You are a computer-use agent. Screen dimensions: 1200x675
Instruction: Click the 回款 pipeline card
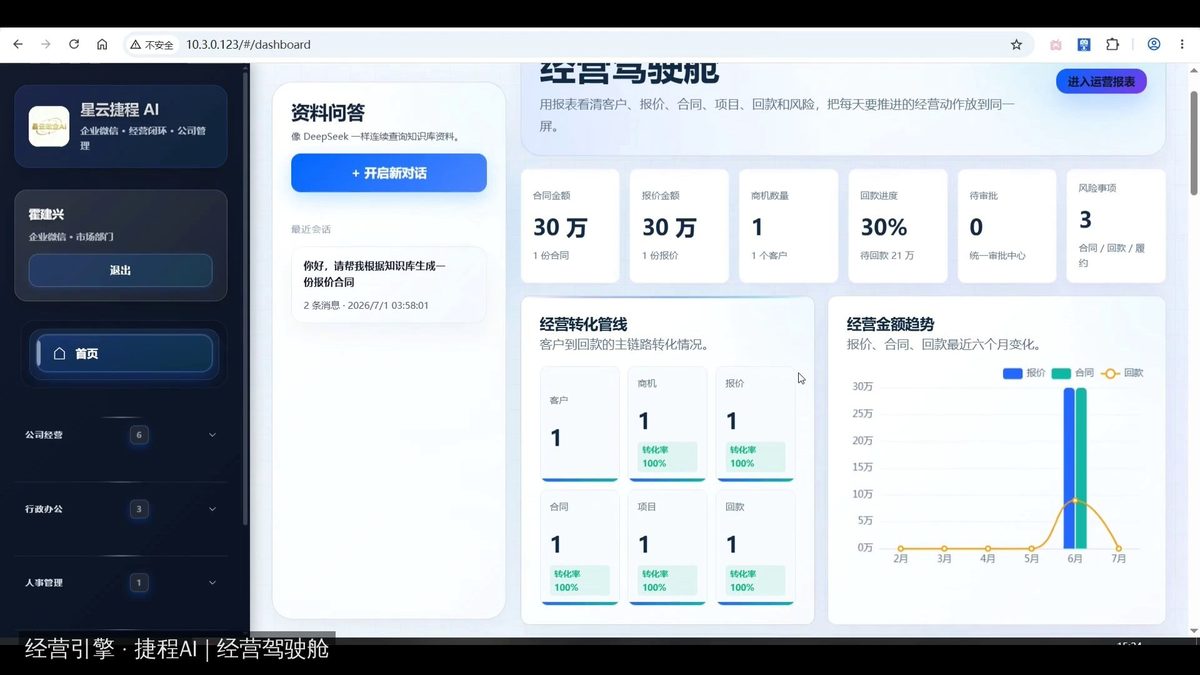tap(756, 547)
